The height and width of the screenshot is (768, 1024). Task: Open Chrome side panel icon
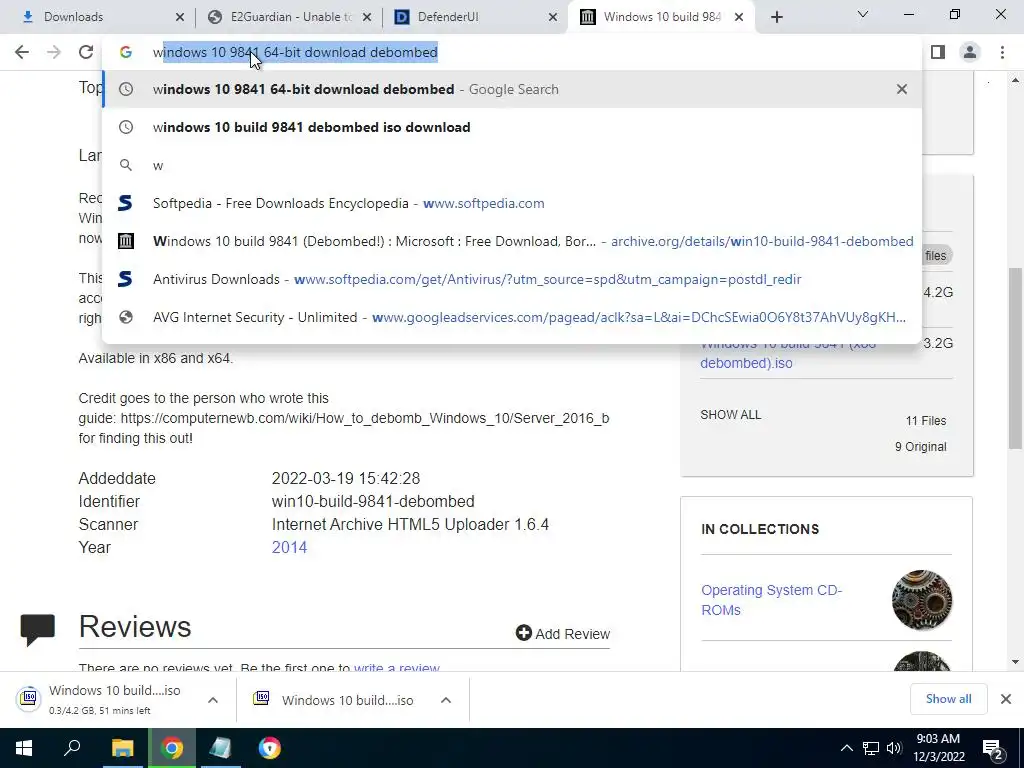938,52
